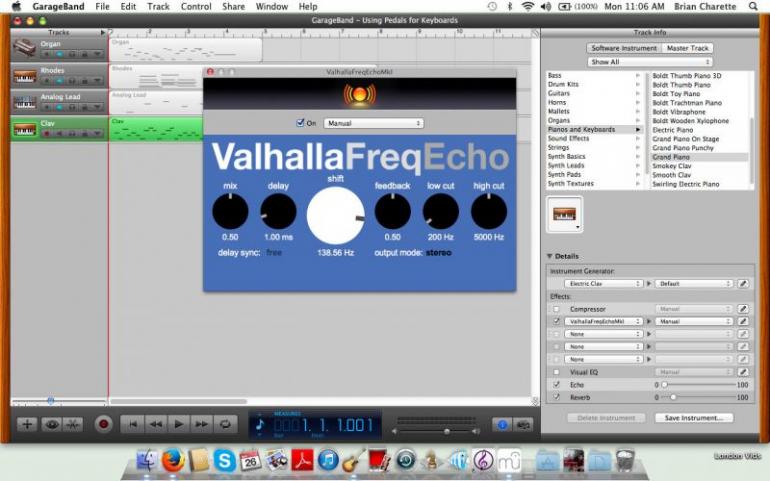Open the Default generator preset dropdown
Image resolution: width=770 pixels, height=481 pixels.
(x=694, y=283)
